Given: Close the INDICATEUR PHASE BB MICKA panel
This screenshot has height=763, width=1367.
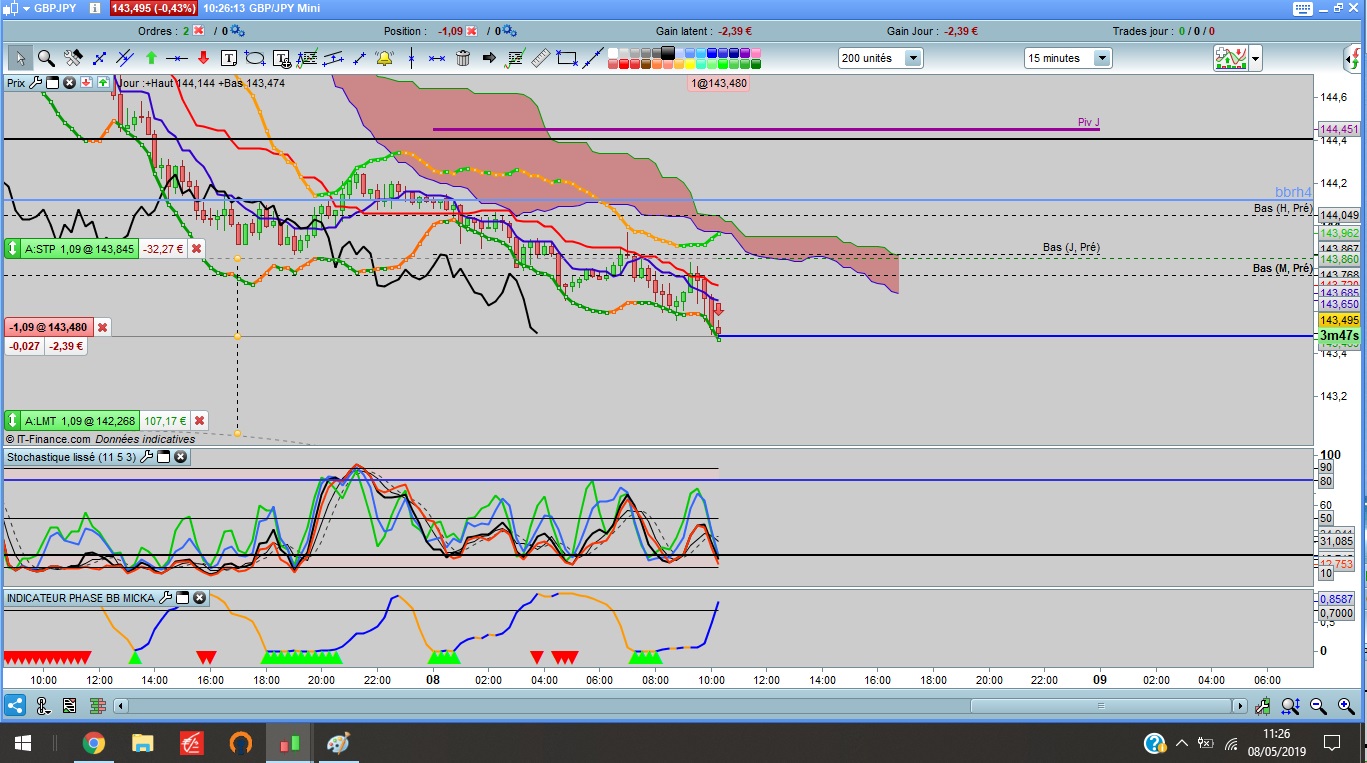Looking at the screenshot, I should point(199,598).
